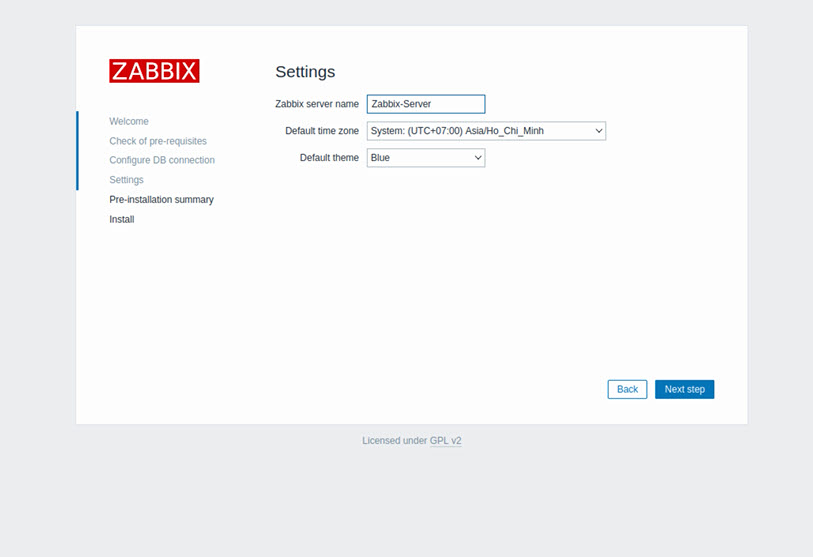
Task: Click the ZABBIX logo
Action: [x=154, y=71]
